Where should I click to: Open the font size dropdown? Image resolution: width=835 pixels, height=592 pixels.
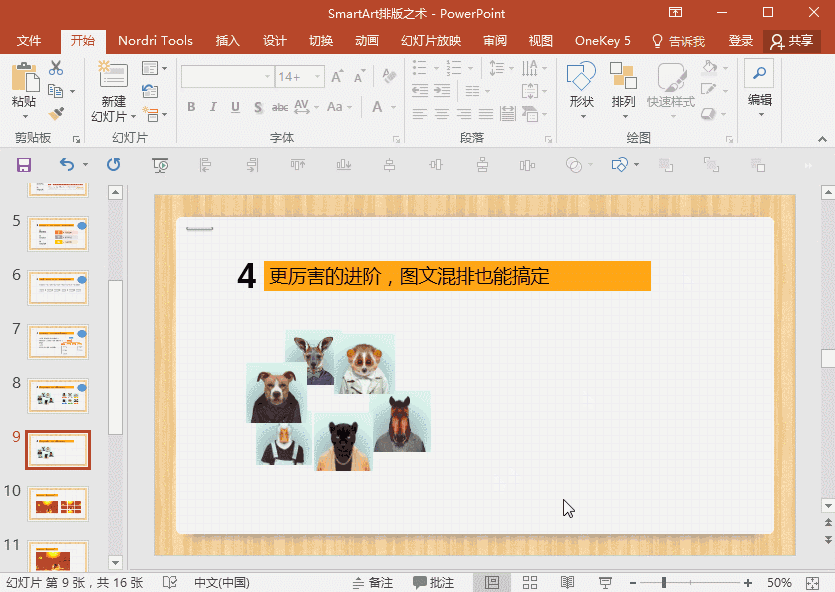pos(317,77)
